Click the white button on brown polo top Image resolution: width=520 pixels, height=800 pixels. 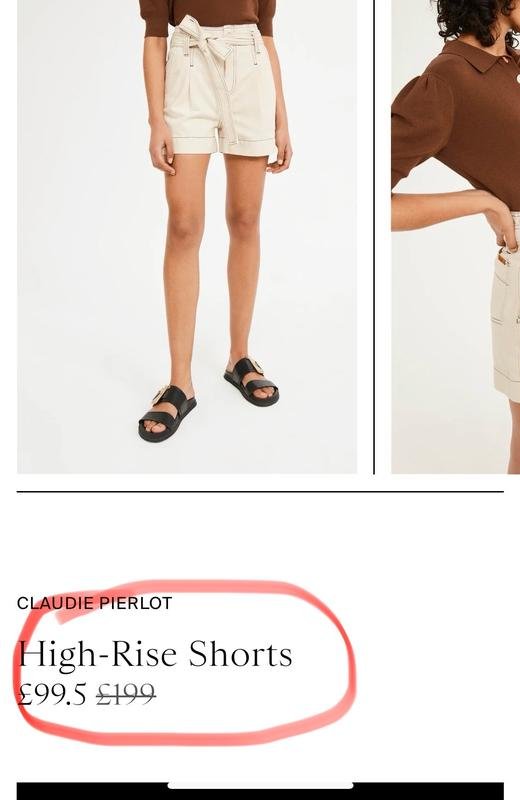(517, 78)
